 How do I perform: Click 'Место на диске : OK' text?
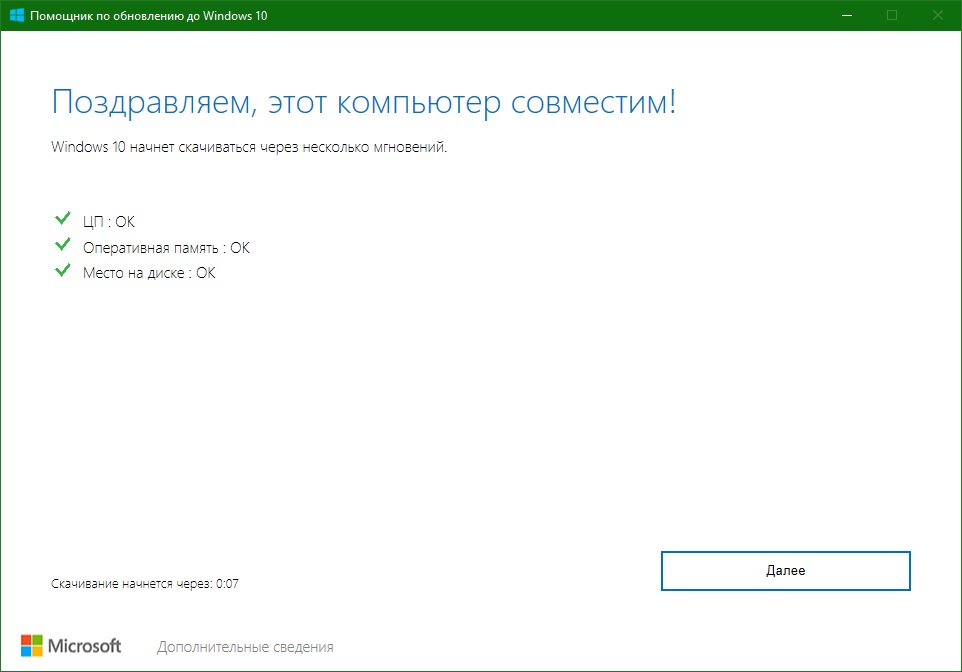click(149, 273)
